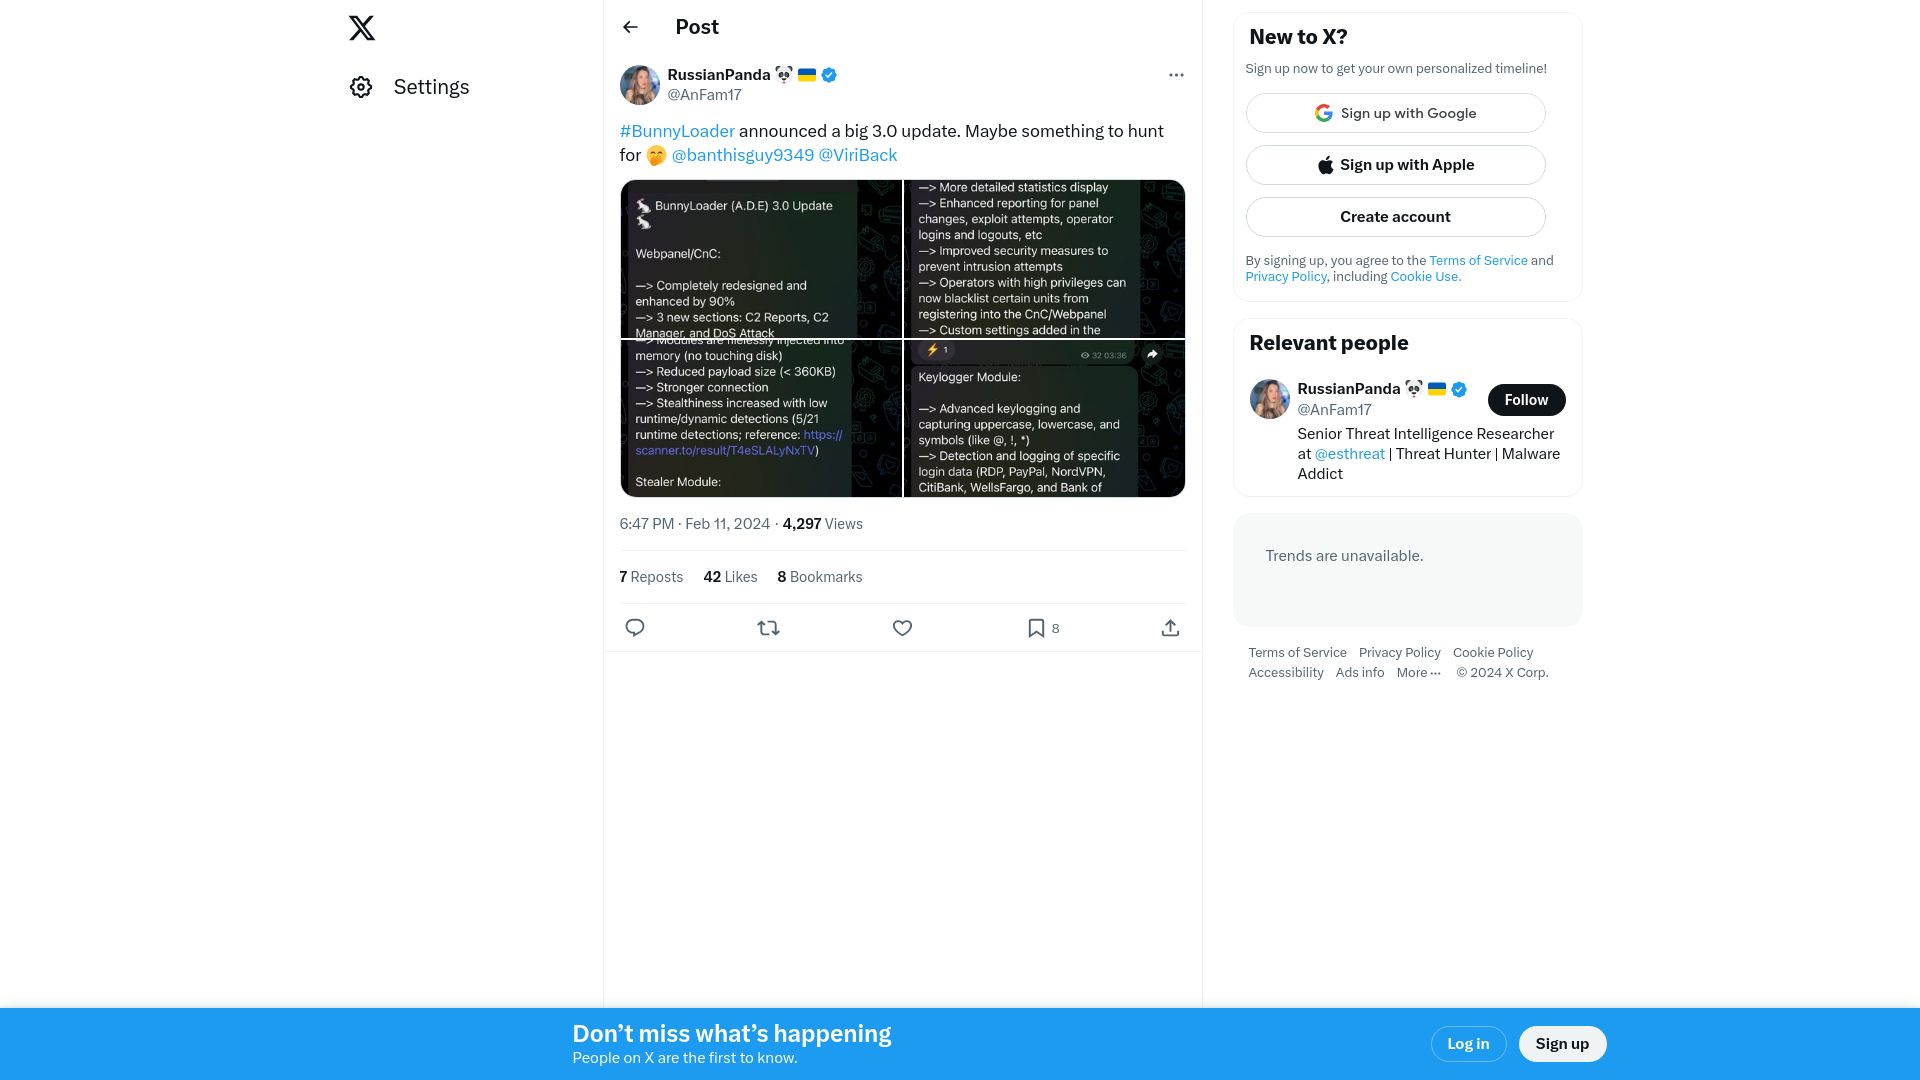Expand the 7 Reposts count
1920x1080 pixels.
tap(650, 576)
